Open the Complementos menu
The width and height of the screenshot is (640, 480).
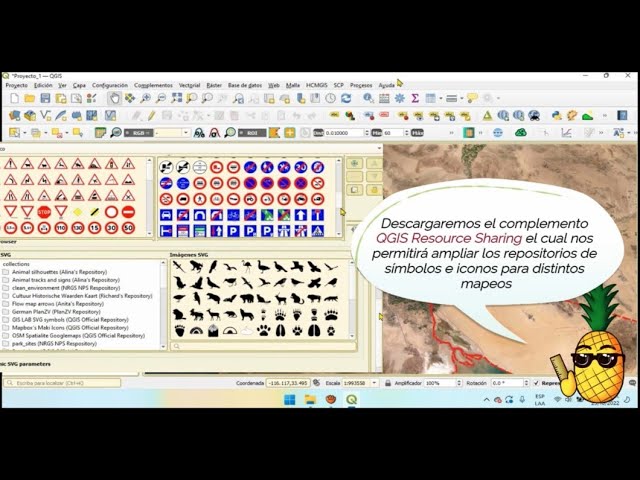pos(153,85)
